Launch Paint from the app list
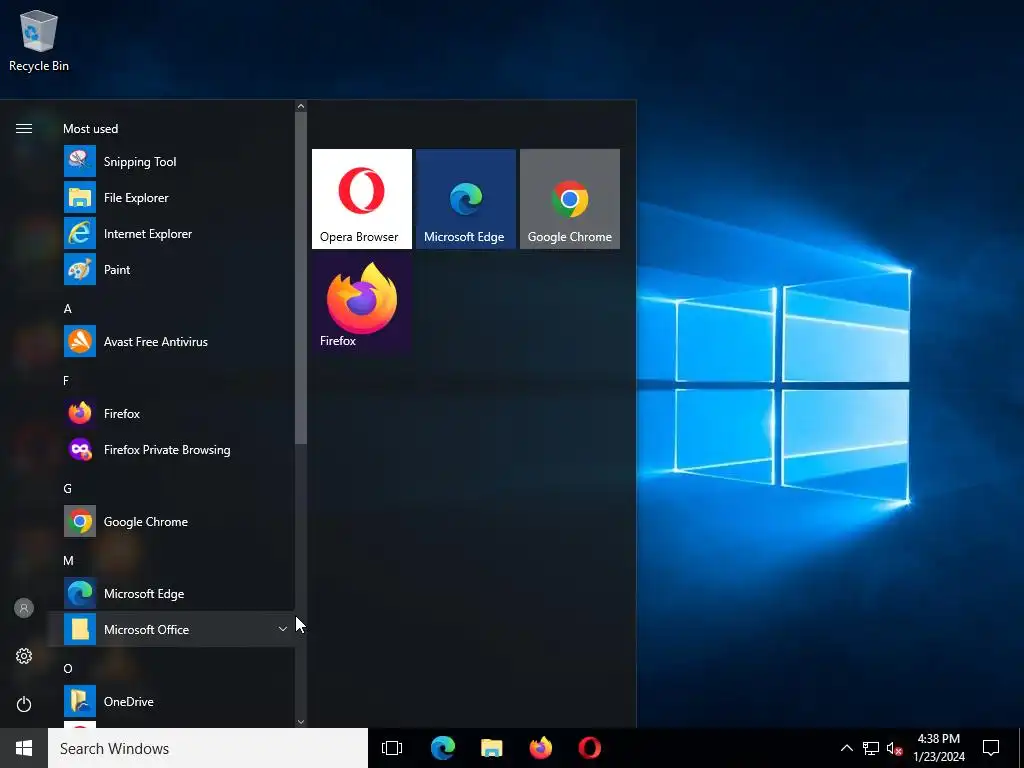The height and width of the screenshot is (768, 1024). coord(171,270)
